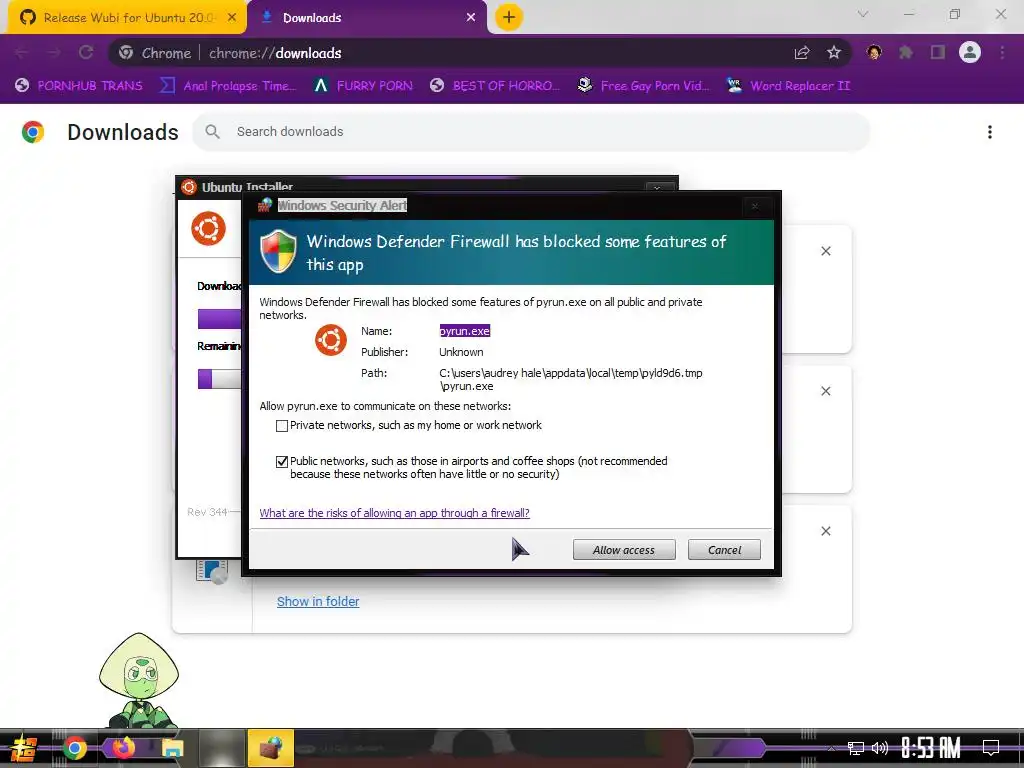Click the Windows Security Alert title icon
Viewport: 1024px width, 768px height.
click(x=264, y=205)
